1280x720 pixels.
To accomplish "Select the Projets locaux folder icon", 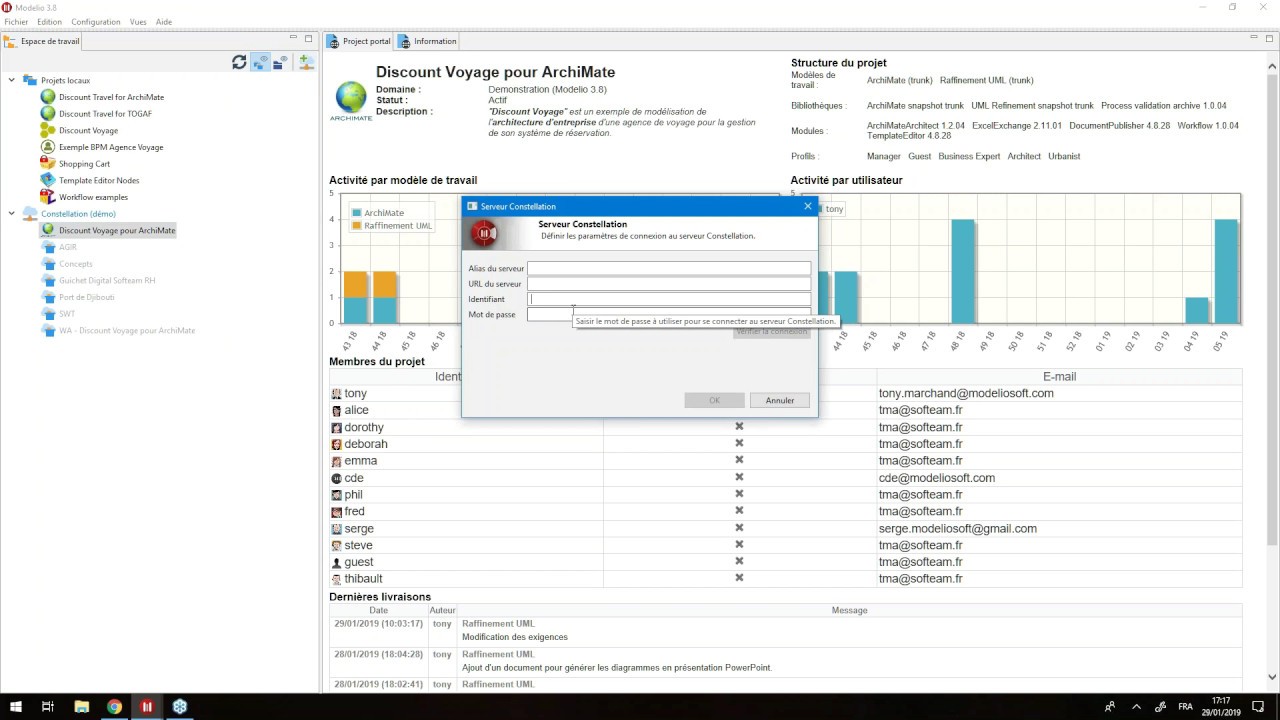I will pyautogui.click(x=30, y=80).
